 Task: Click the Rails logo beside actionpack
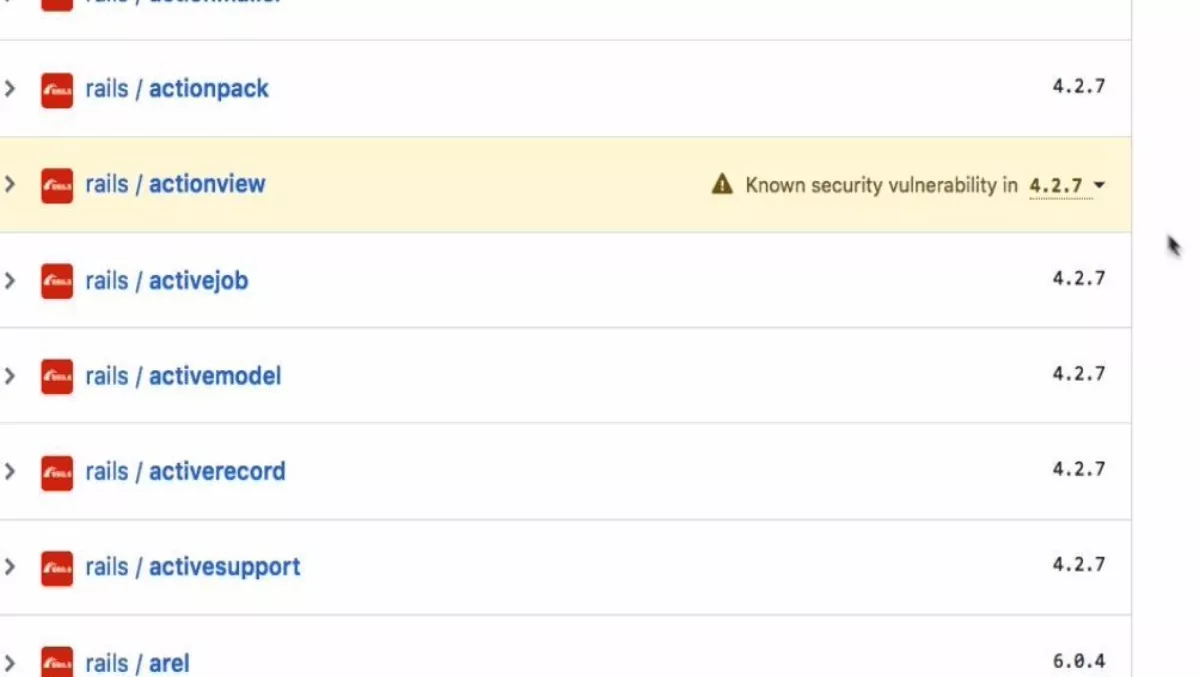click(x=57, y=90)
